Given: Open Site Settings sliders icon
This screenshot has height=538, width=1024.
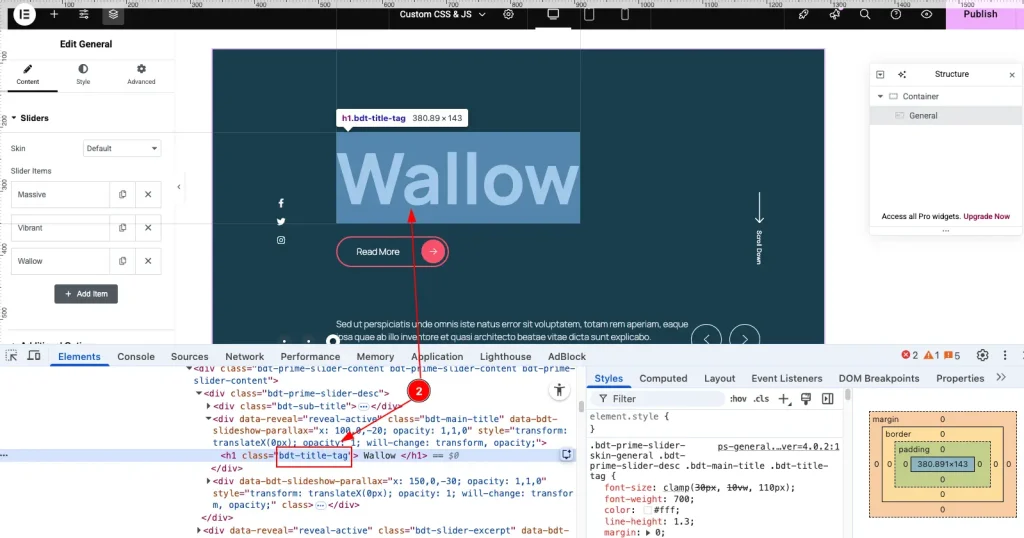Looking at the screenshot, I should 84,14.
